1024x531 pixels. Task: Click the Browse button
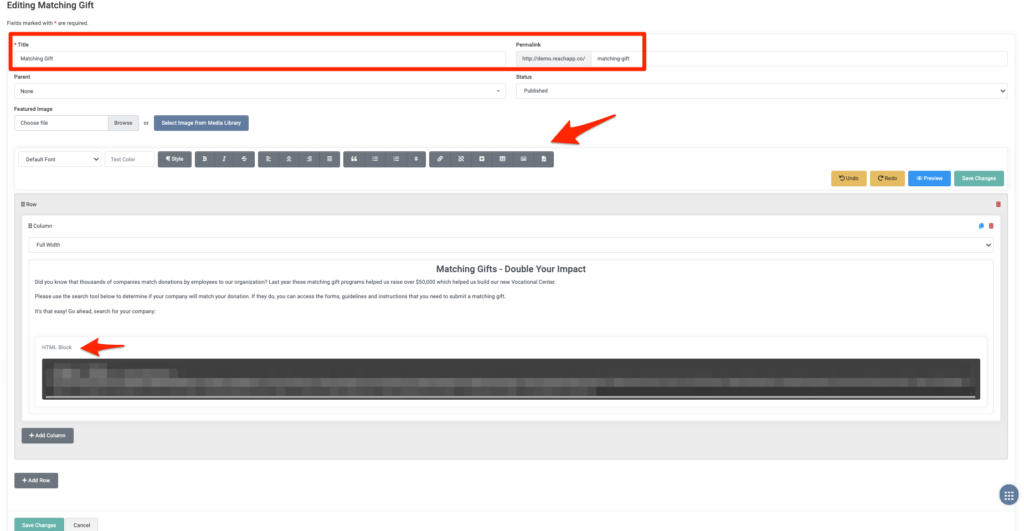[x=123, y=123]
